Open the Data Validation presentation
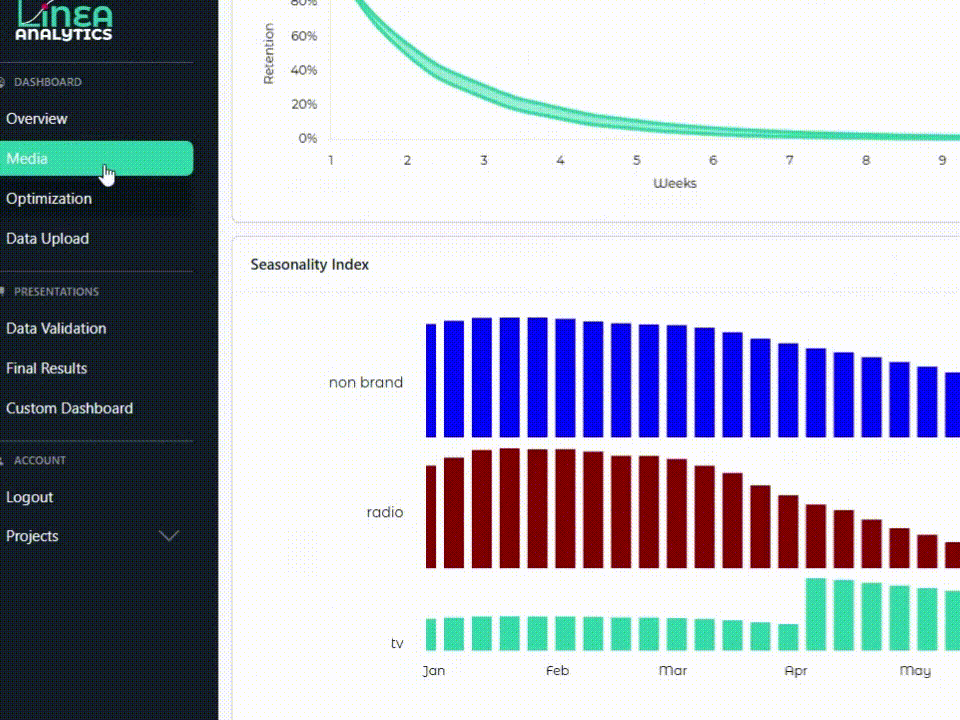 click(56, 328)
